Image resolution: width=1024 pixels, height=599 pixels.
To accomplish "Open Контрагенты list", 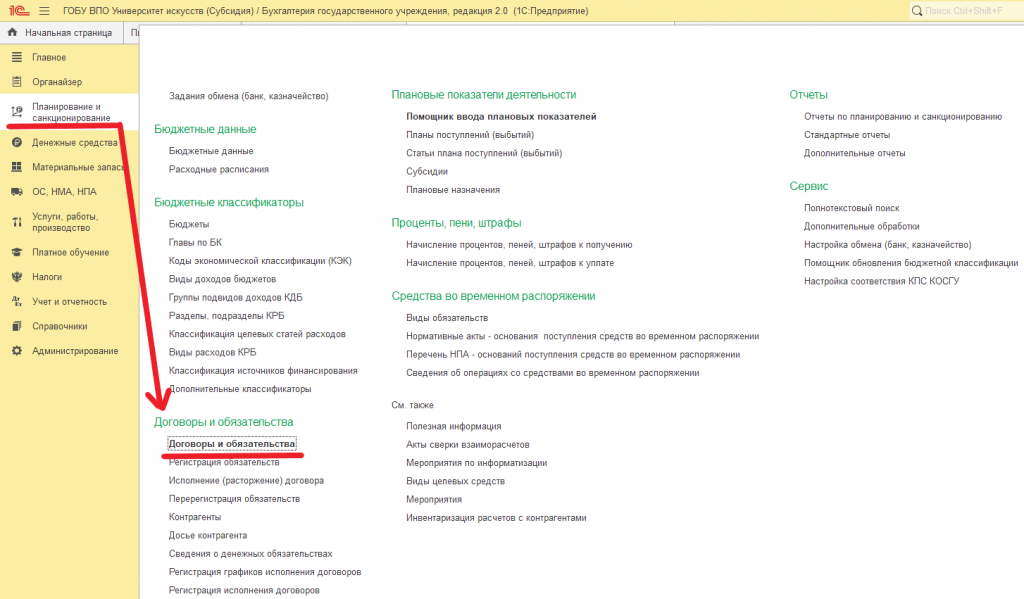I will [x=195, y=517].
